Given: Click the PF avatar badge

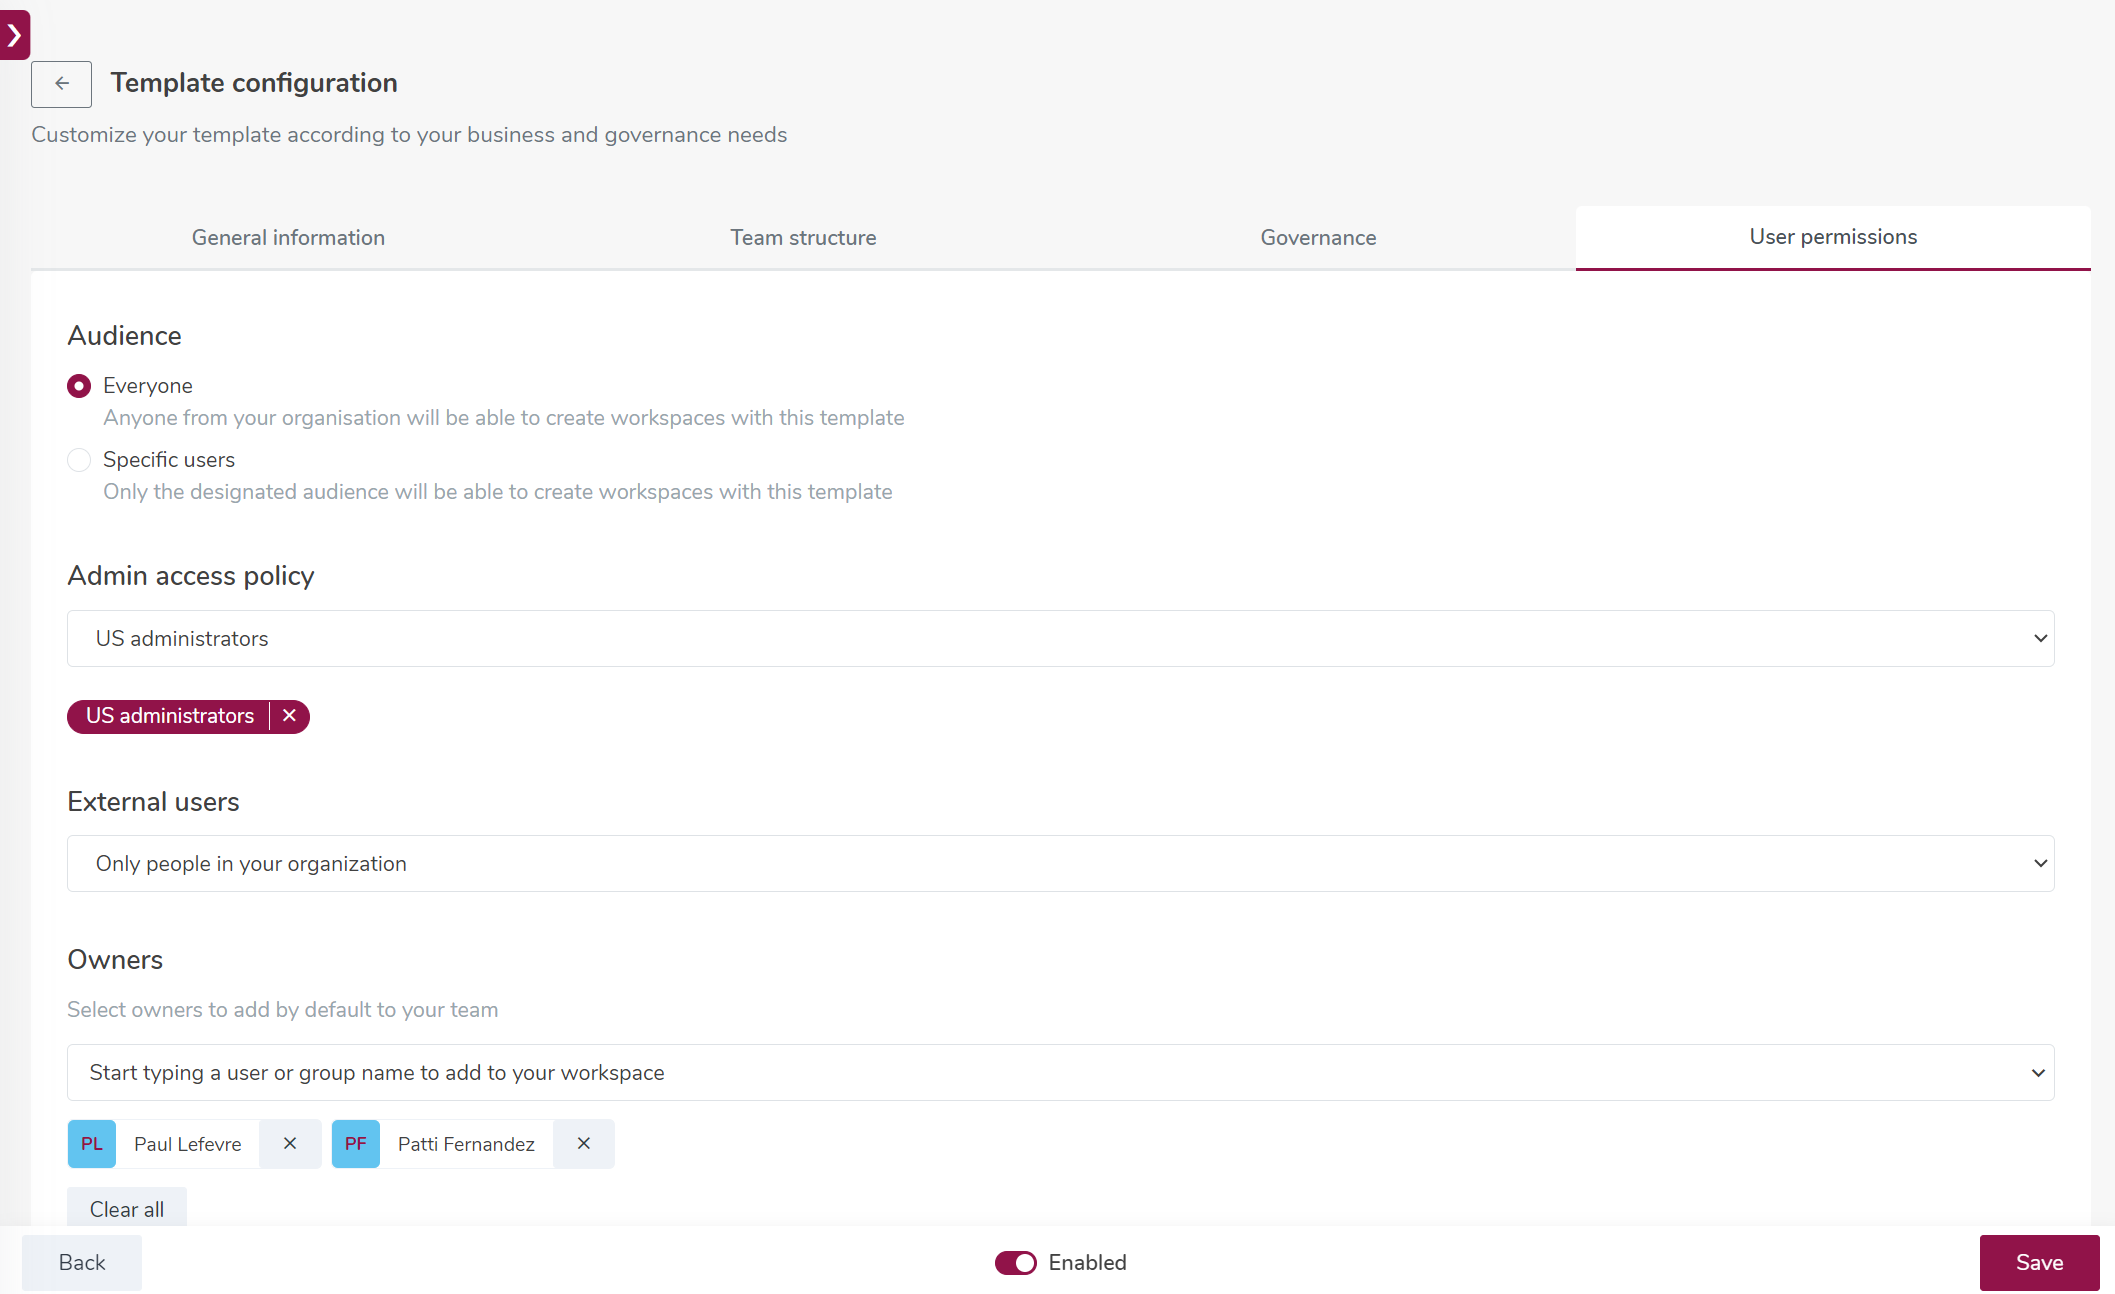Looking at the screenshot, I should tap(356, 1143).
